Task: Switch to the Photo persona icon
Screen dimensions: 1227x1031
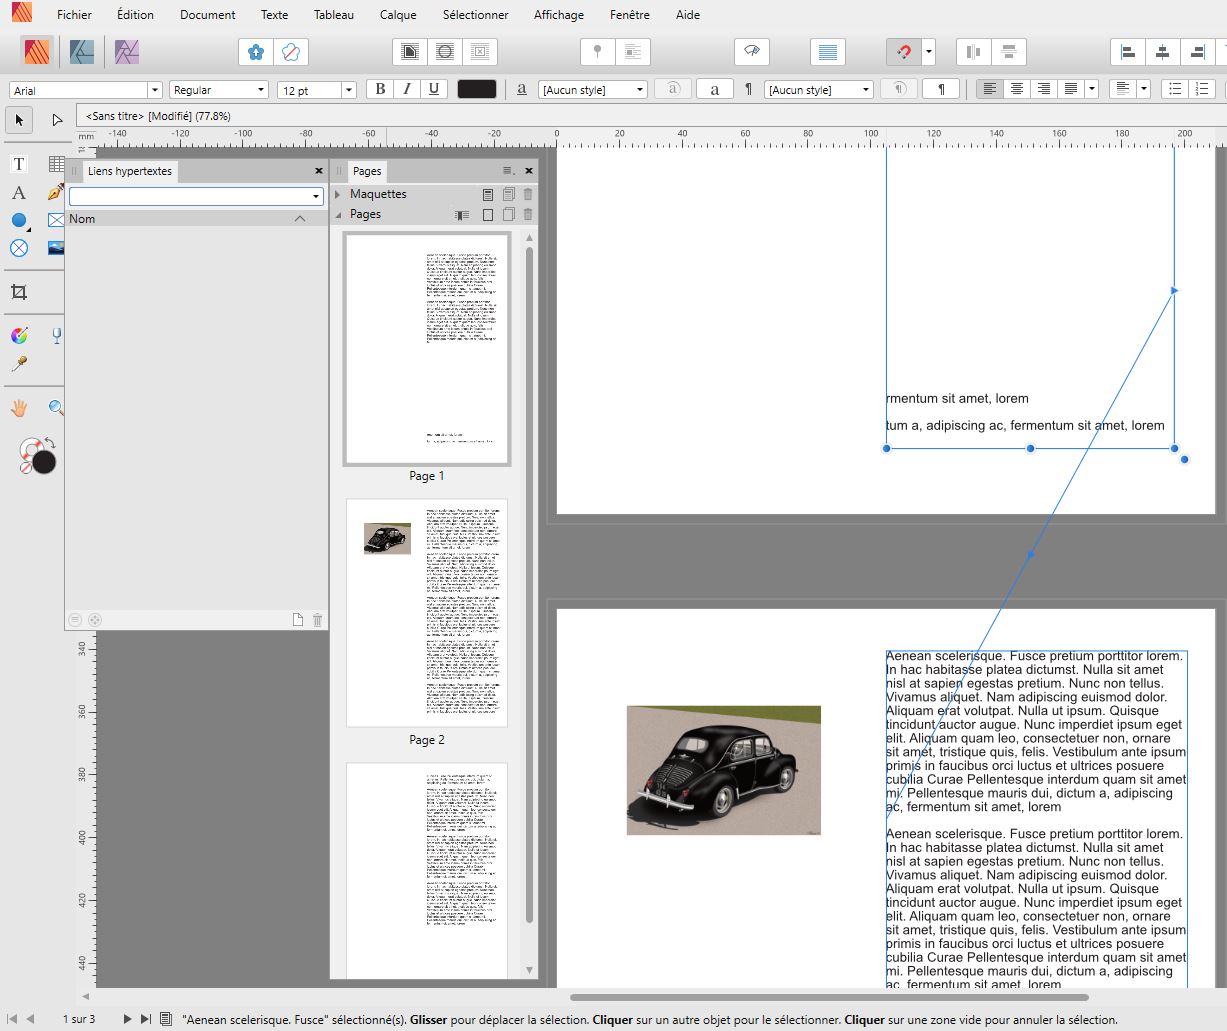Action: pos(126,51)
